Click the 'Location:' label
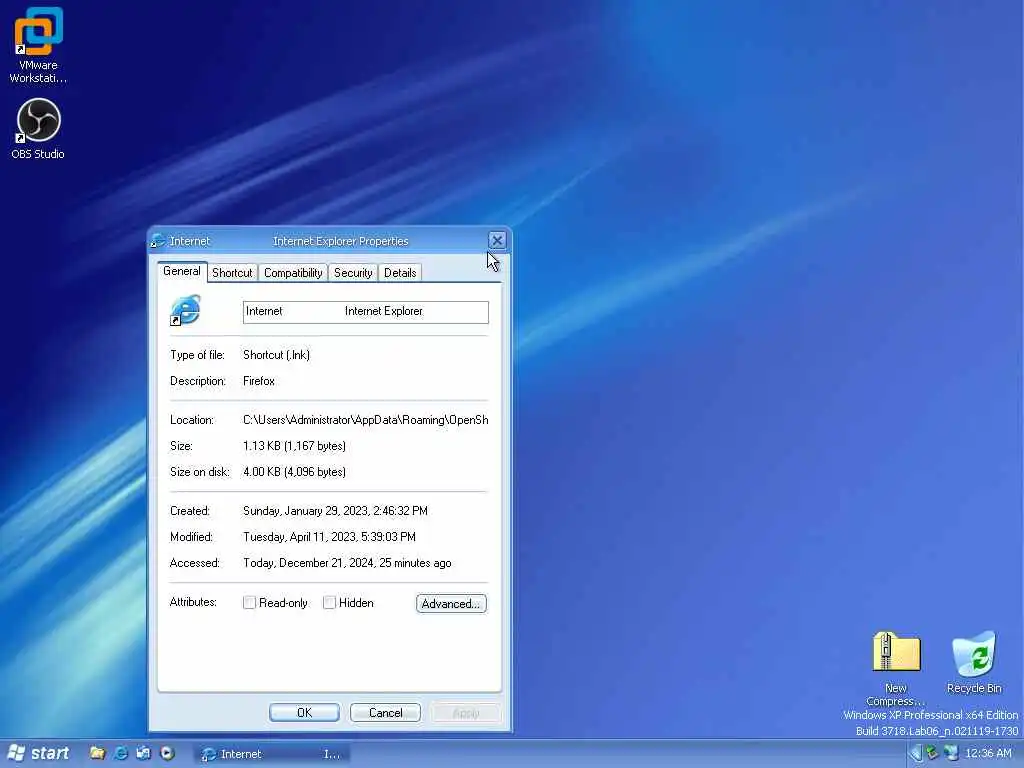 point(192,420)
